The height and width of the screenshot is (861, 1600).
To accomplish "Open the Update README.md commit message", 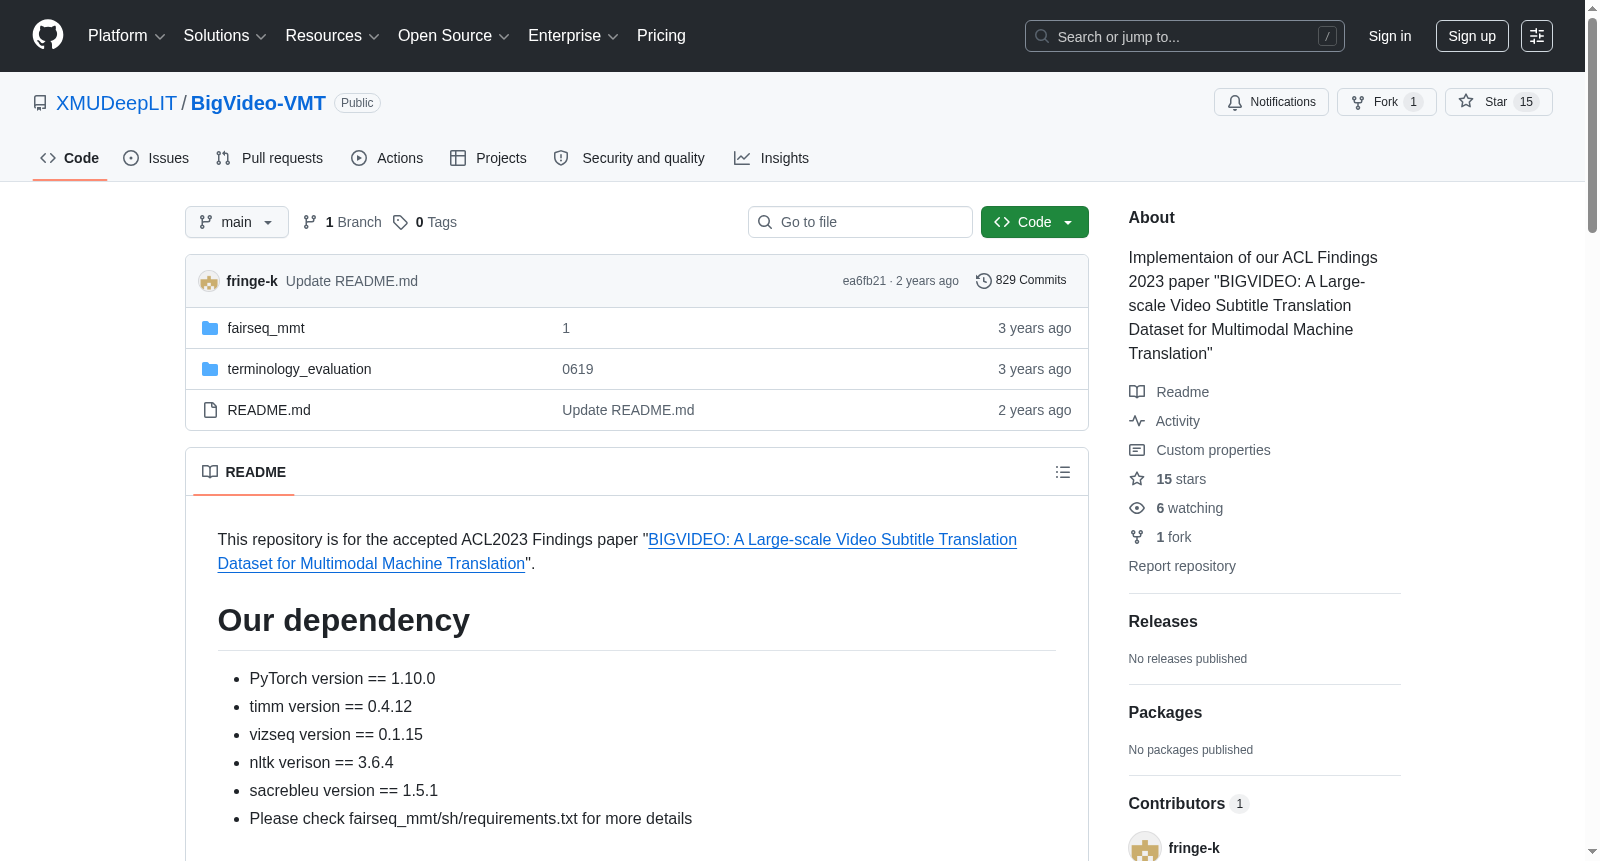I will coord(352,281).
